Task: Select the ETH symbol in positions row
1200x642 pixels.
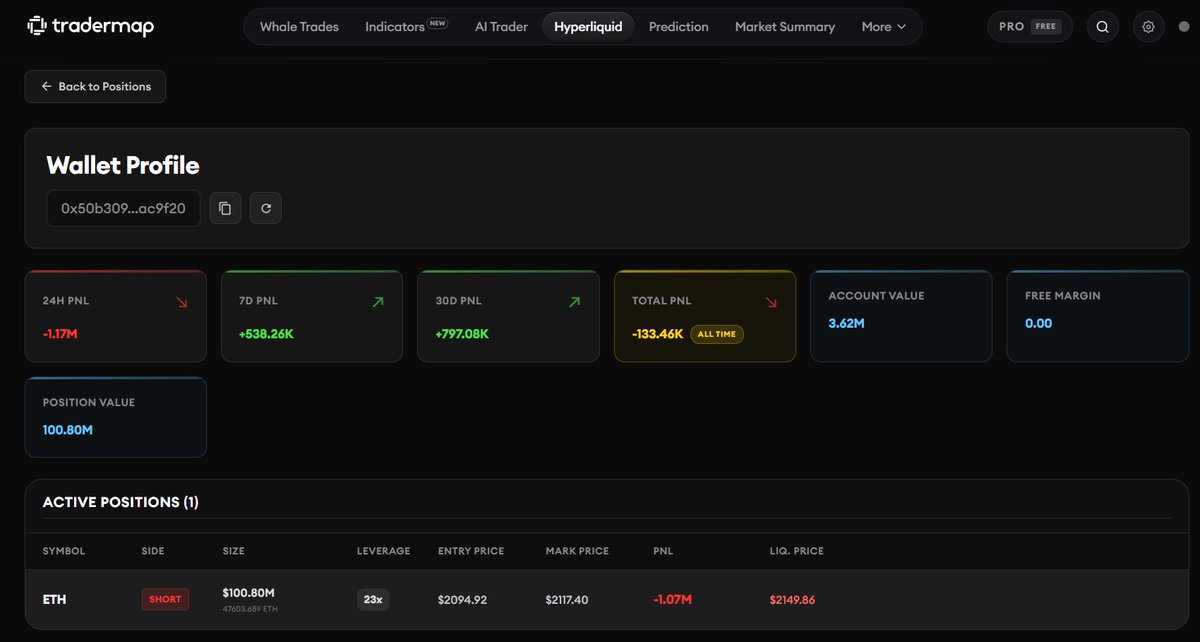Action: [x=54, y=600]
